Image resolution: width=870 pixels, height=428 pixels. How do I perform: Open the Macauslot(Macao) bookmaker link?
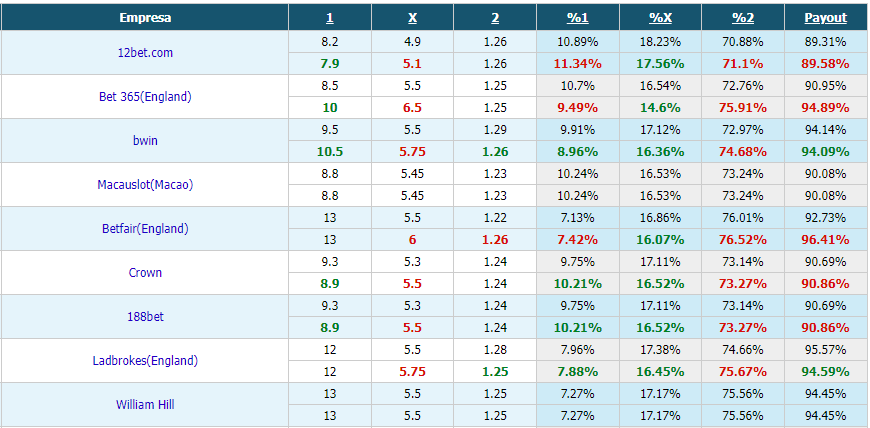pyautogui.click(x=145, y=185)
